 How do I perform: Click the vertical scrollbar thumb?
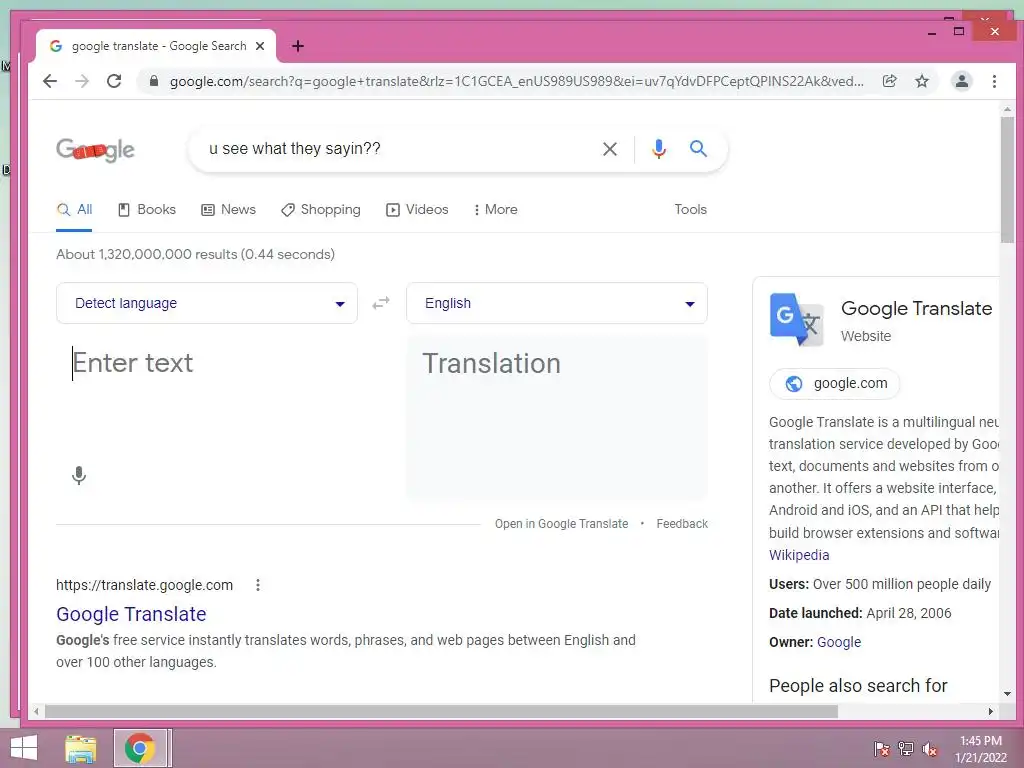1007,180
